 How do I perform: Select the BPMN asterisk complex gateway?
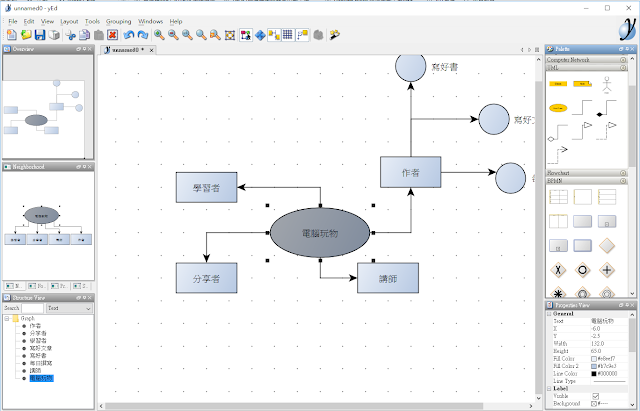pos(558,293)
